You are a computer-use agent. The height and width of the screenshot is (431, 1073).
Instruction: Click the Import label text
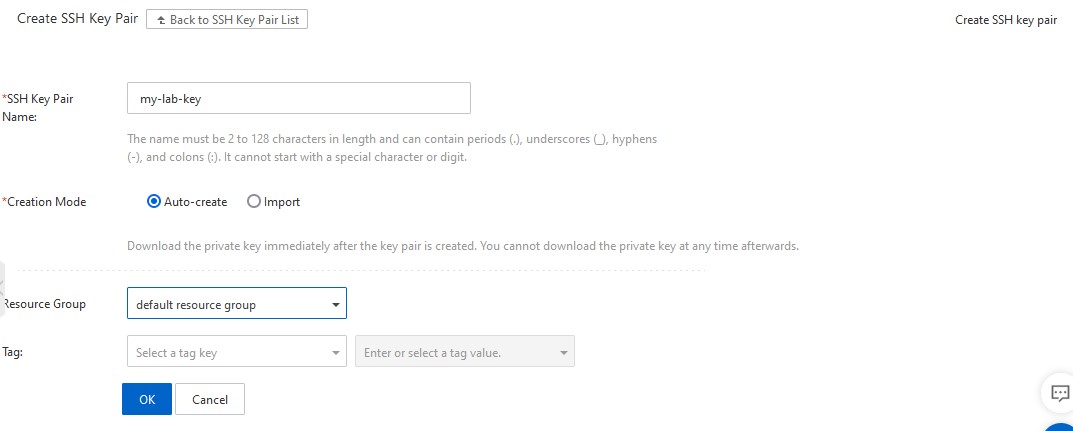point(282,202)
